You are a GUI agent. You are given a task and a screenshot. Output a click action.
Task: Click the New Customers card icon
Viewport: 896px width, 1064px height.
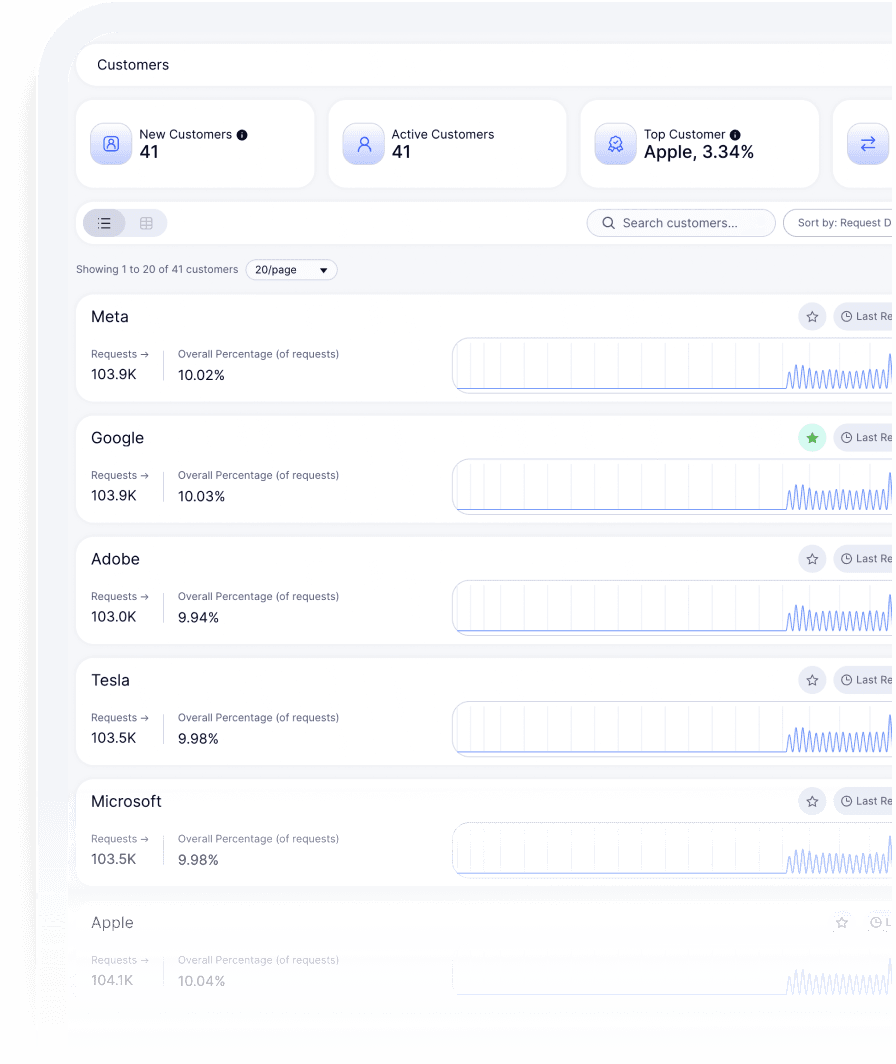[x=111, y=144]
